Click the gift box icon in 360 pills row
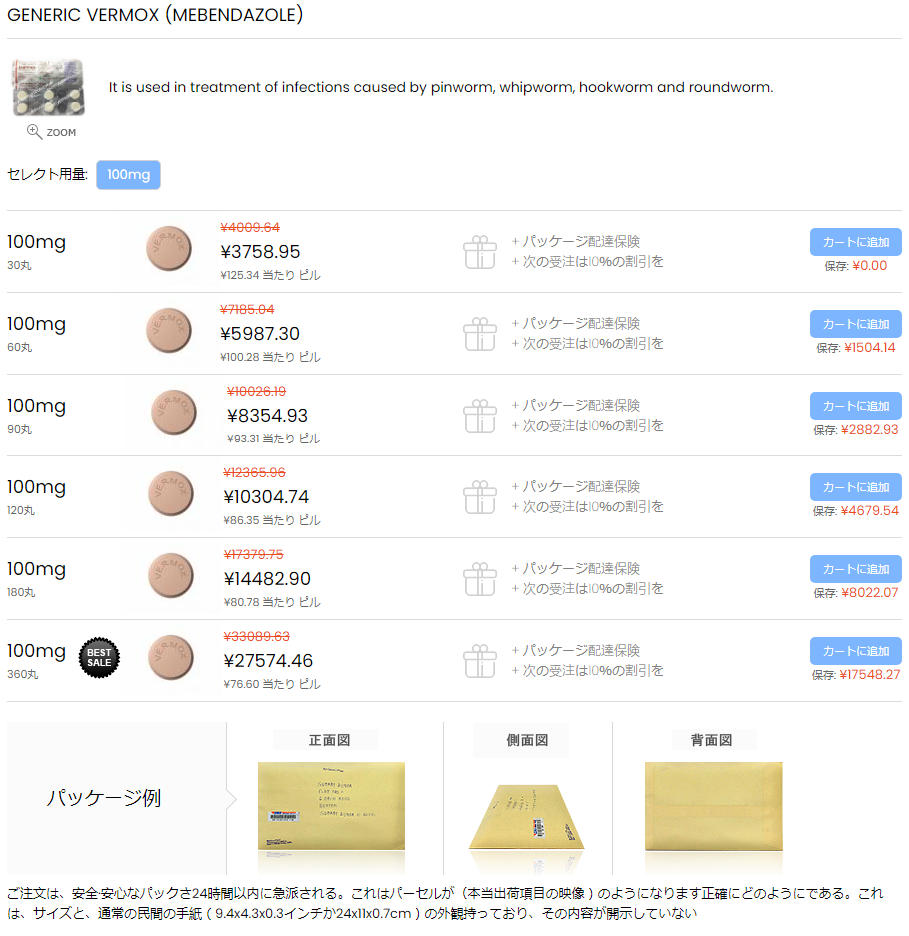 click(480, 661)
